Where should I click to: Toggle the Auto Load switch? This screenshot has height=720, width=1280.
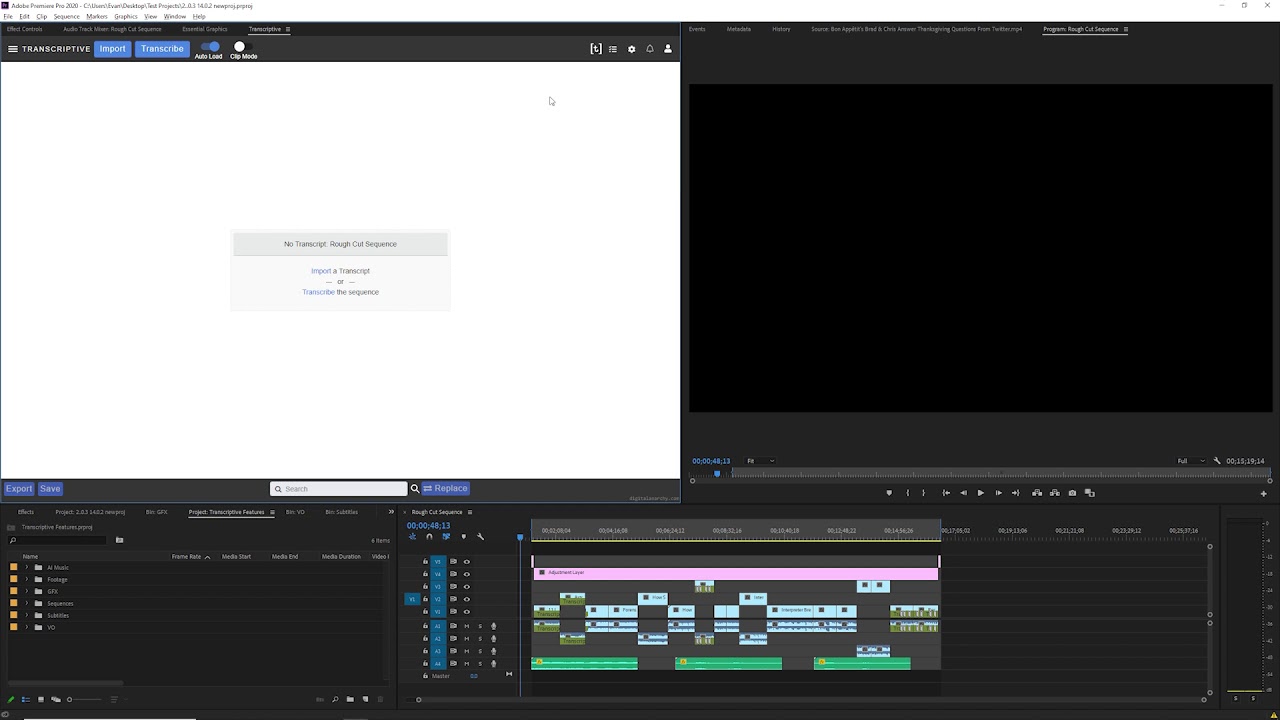[209, 46]
